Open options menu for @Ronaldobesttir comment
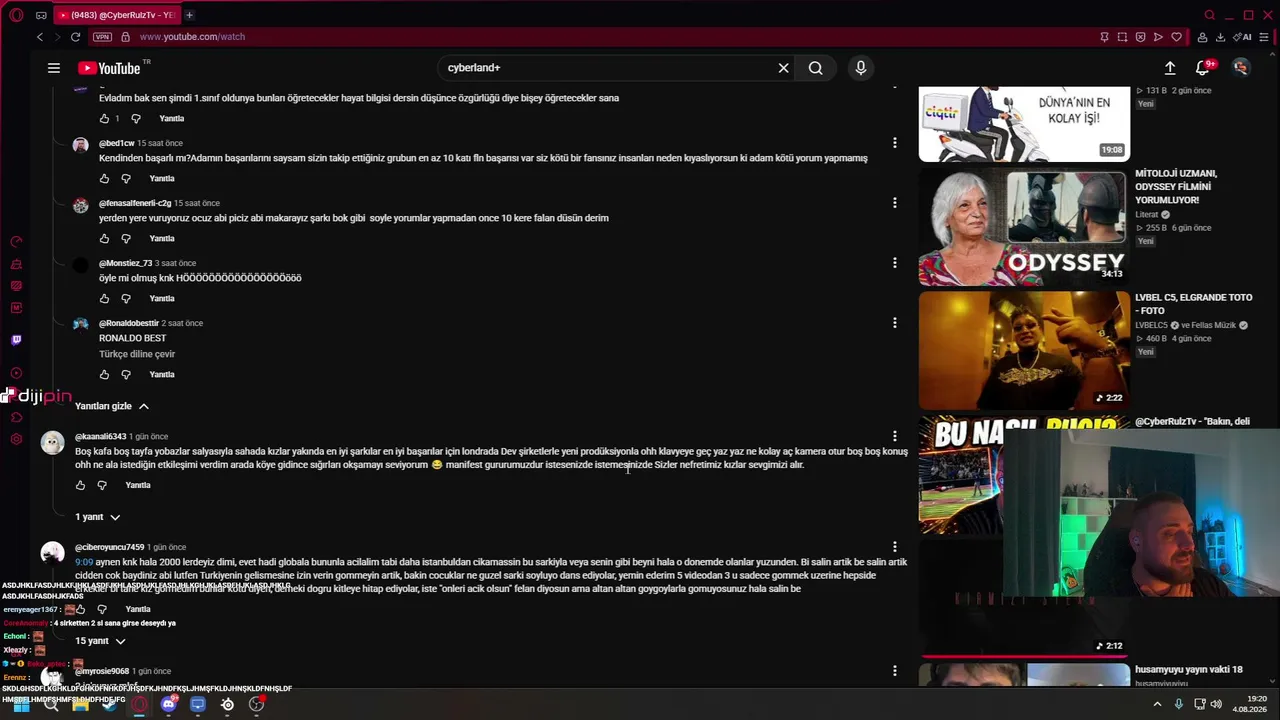This screenshot has height=720, width=1280. pos(895,323)
